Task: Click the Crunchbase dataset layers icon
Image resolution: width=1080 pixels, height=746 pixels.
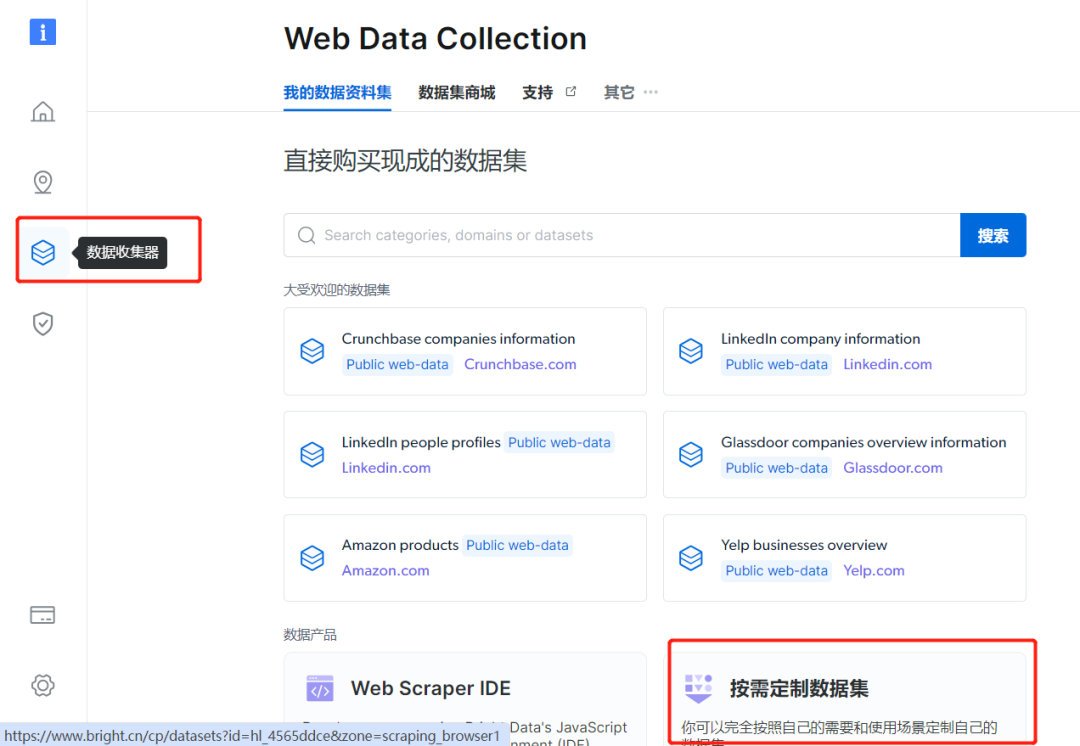Action: 312,351
